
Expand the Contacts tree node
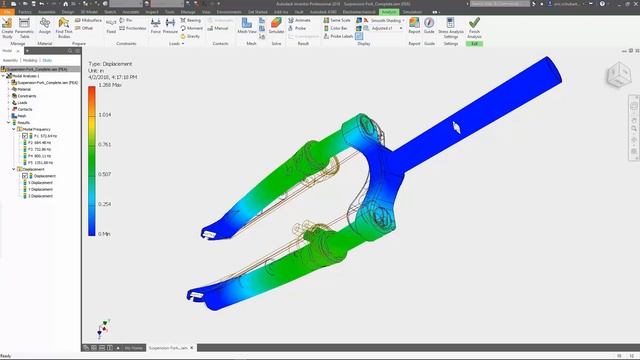pyautogui.click(x=9, y=109)
